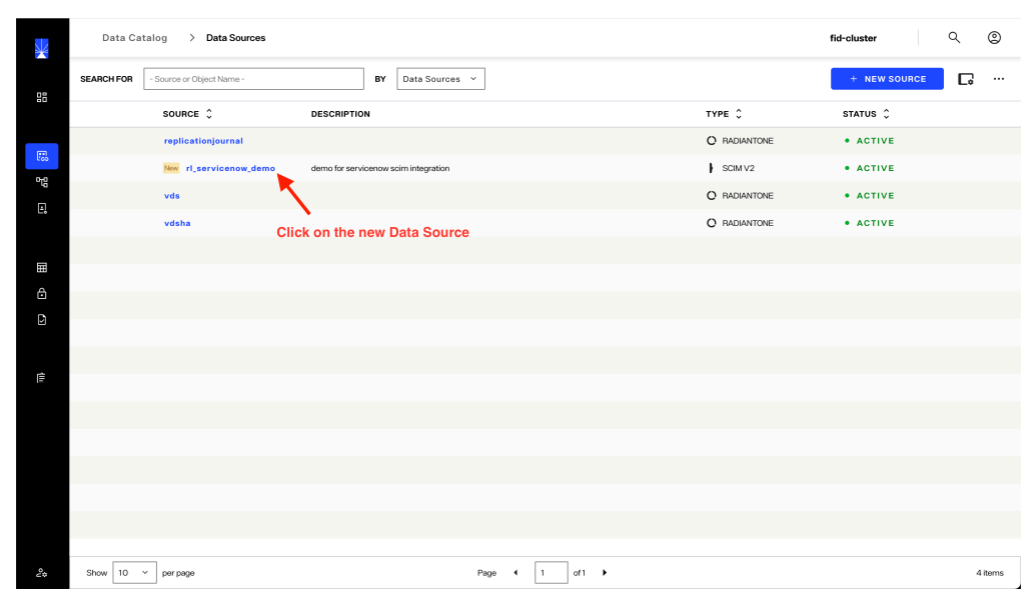1034x601 pixels.
Task: Click the New Source button
Action: 887,79
